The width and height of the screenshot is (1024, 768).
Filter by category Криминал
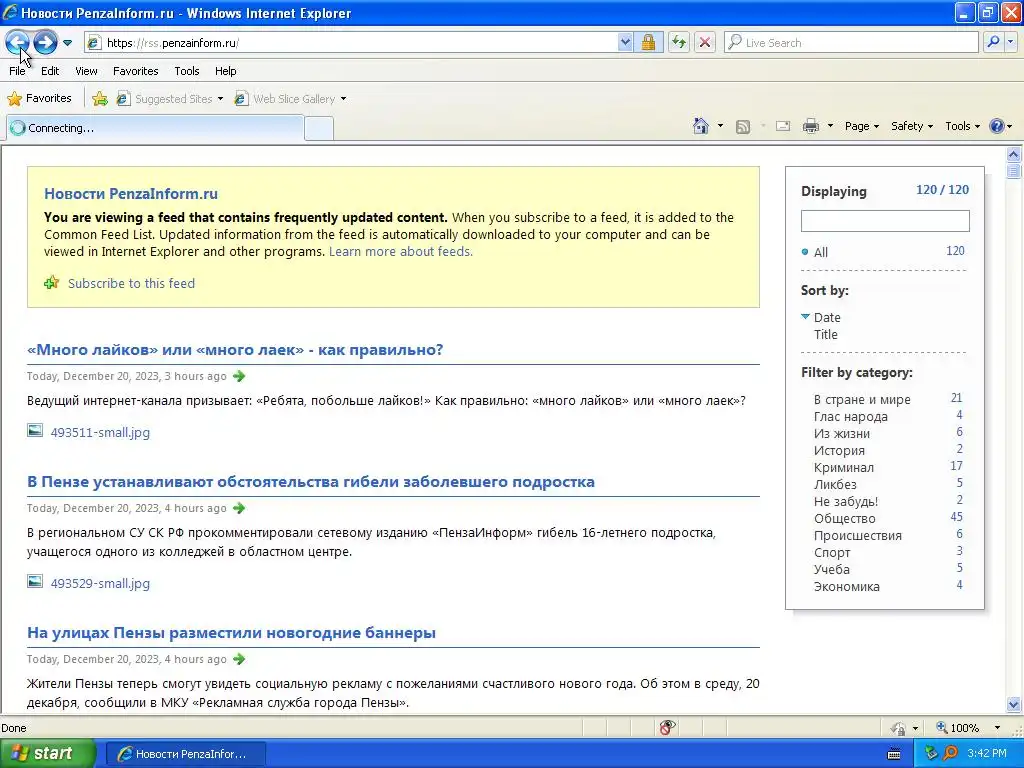(x=843, y=468)
